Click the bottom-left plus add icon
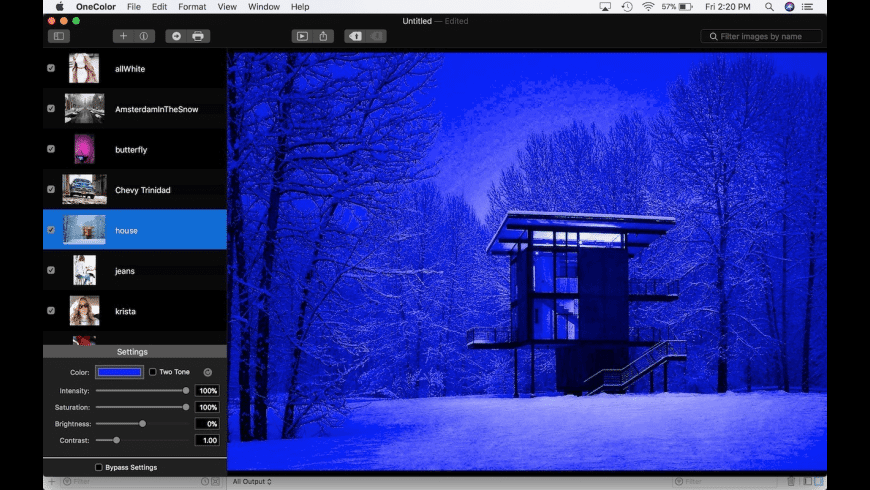This screenshot has width=870, height=490. click(52, 482)
